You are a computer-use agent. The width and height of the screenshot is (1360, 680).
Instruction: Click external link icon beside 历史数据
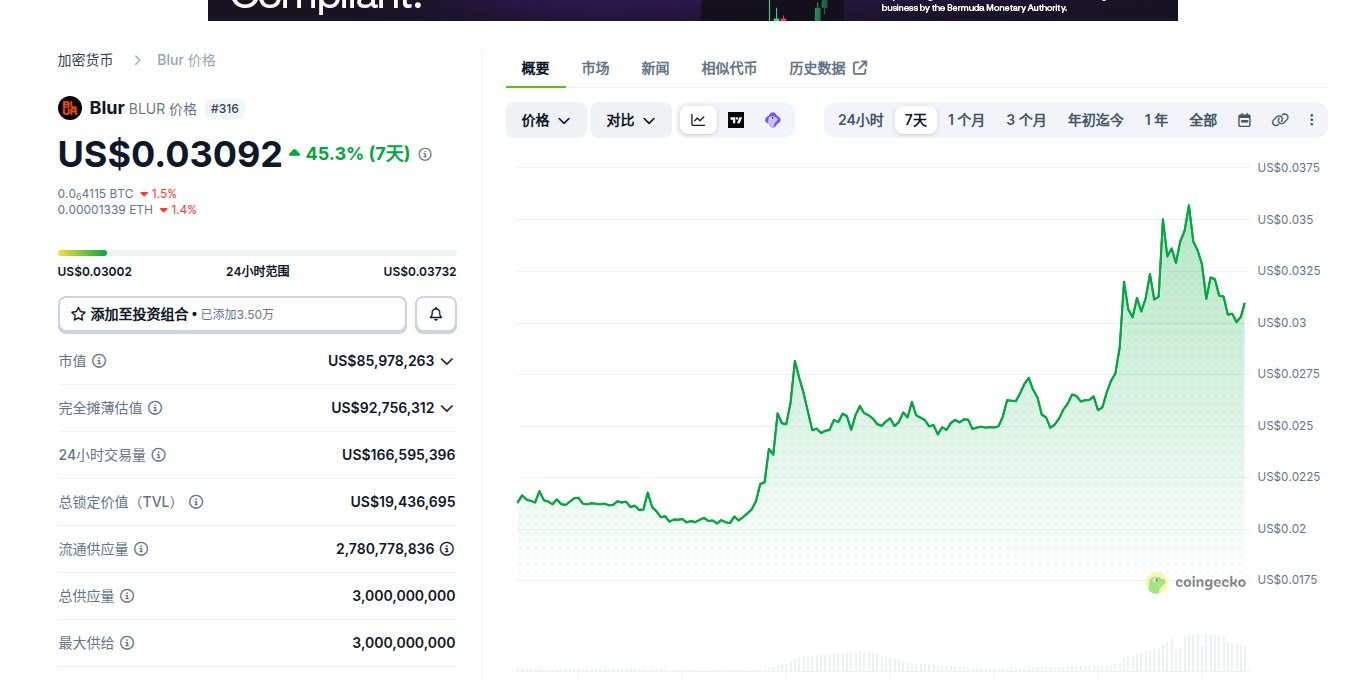point(860,68)
